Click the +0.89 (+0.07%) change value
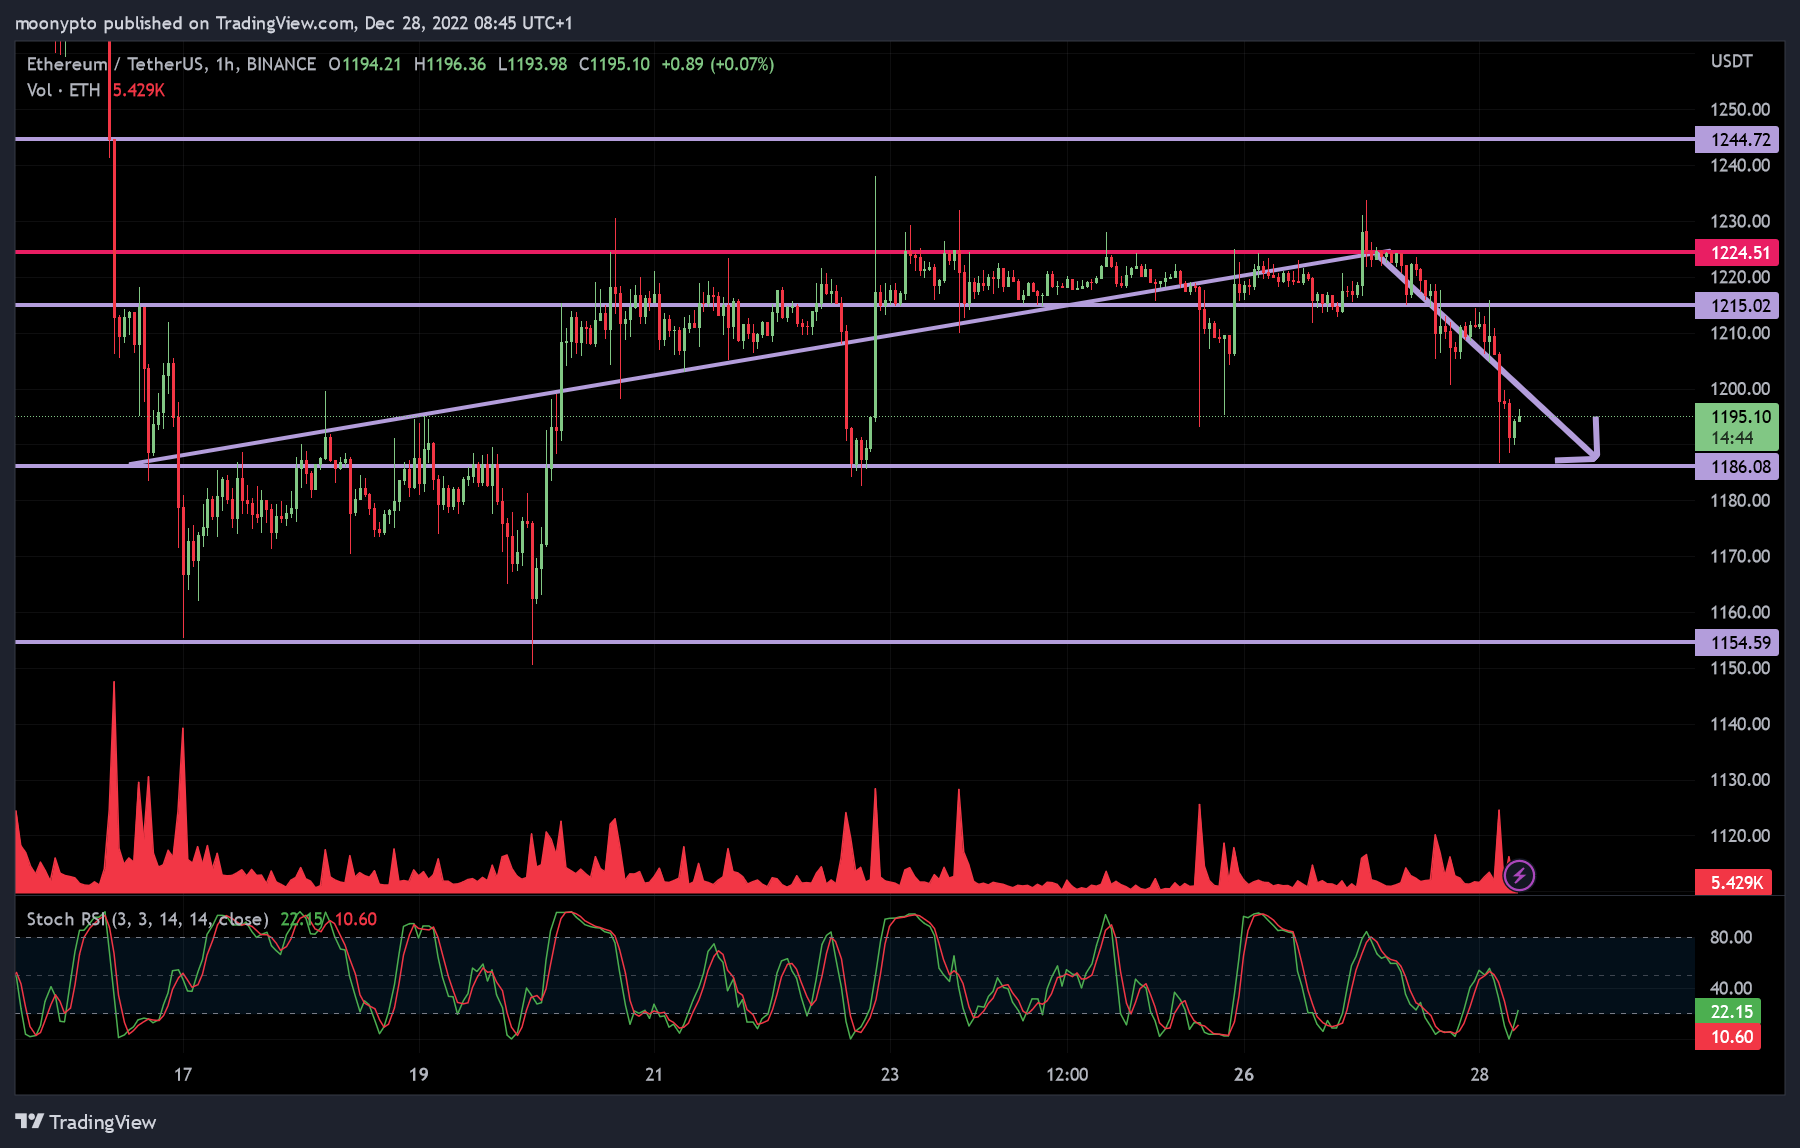The image size is (1800, 1148). pos(718,64)
